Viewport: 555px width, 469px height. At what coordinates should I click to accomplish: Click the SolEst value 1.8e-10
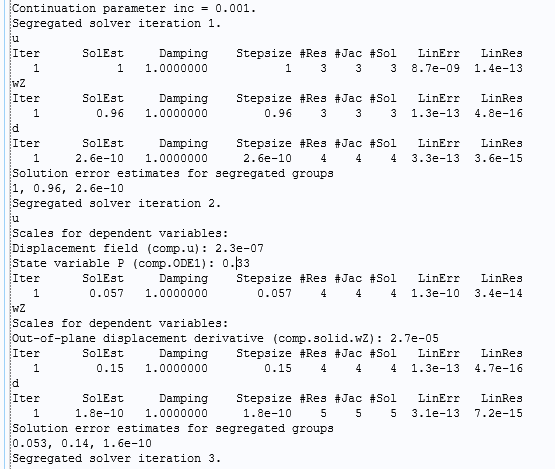99,413
